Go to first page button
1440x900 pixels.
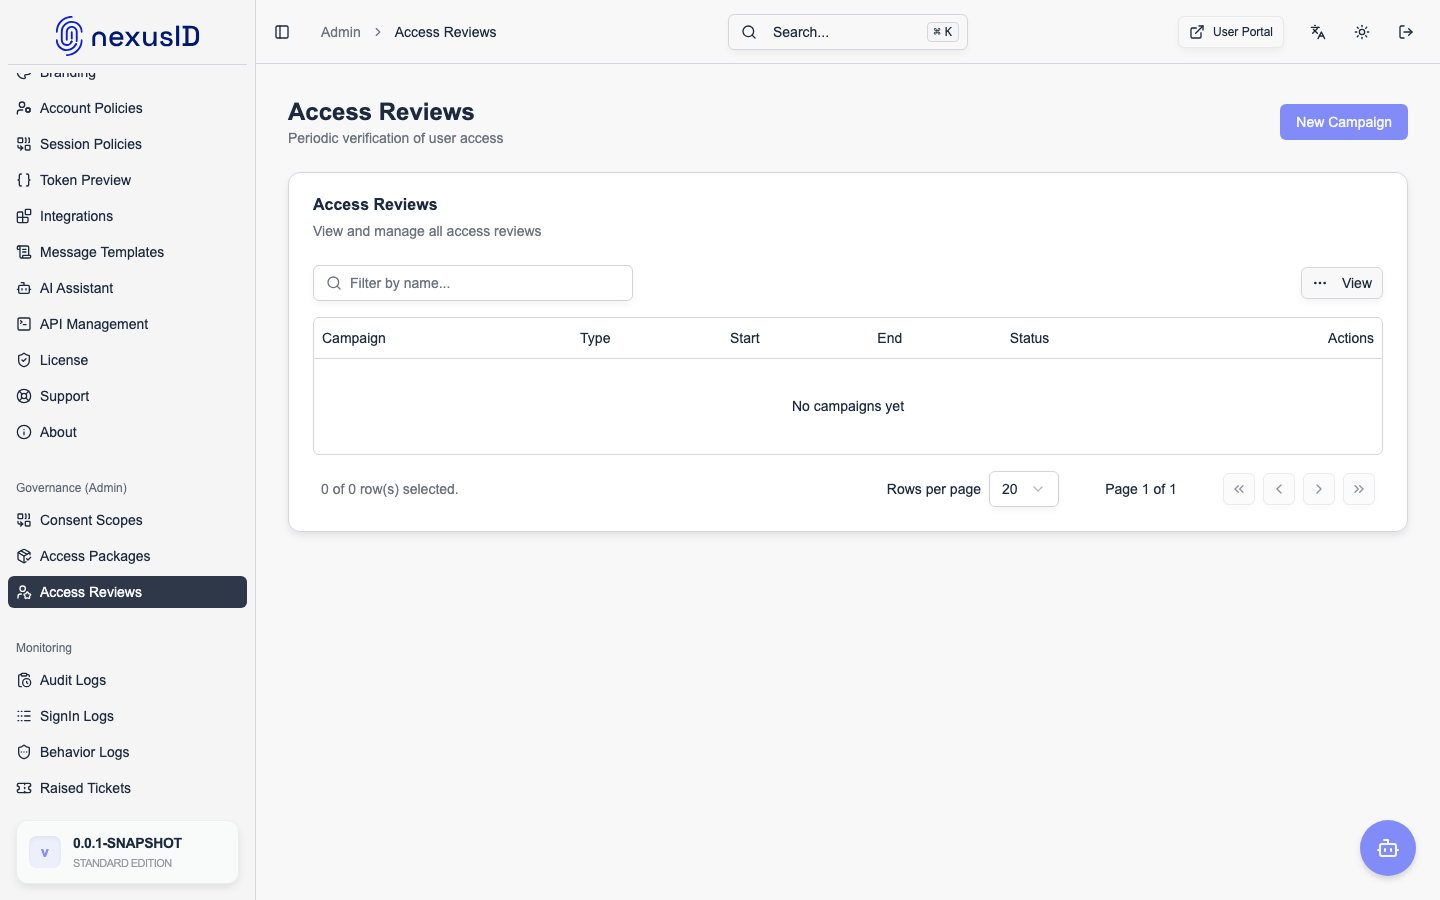1239,489
